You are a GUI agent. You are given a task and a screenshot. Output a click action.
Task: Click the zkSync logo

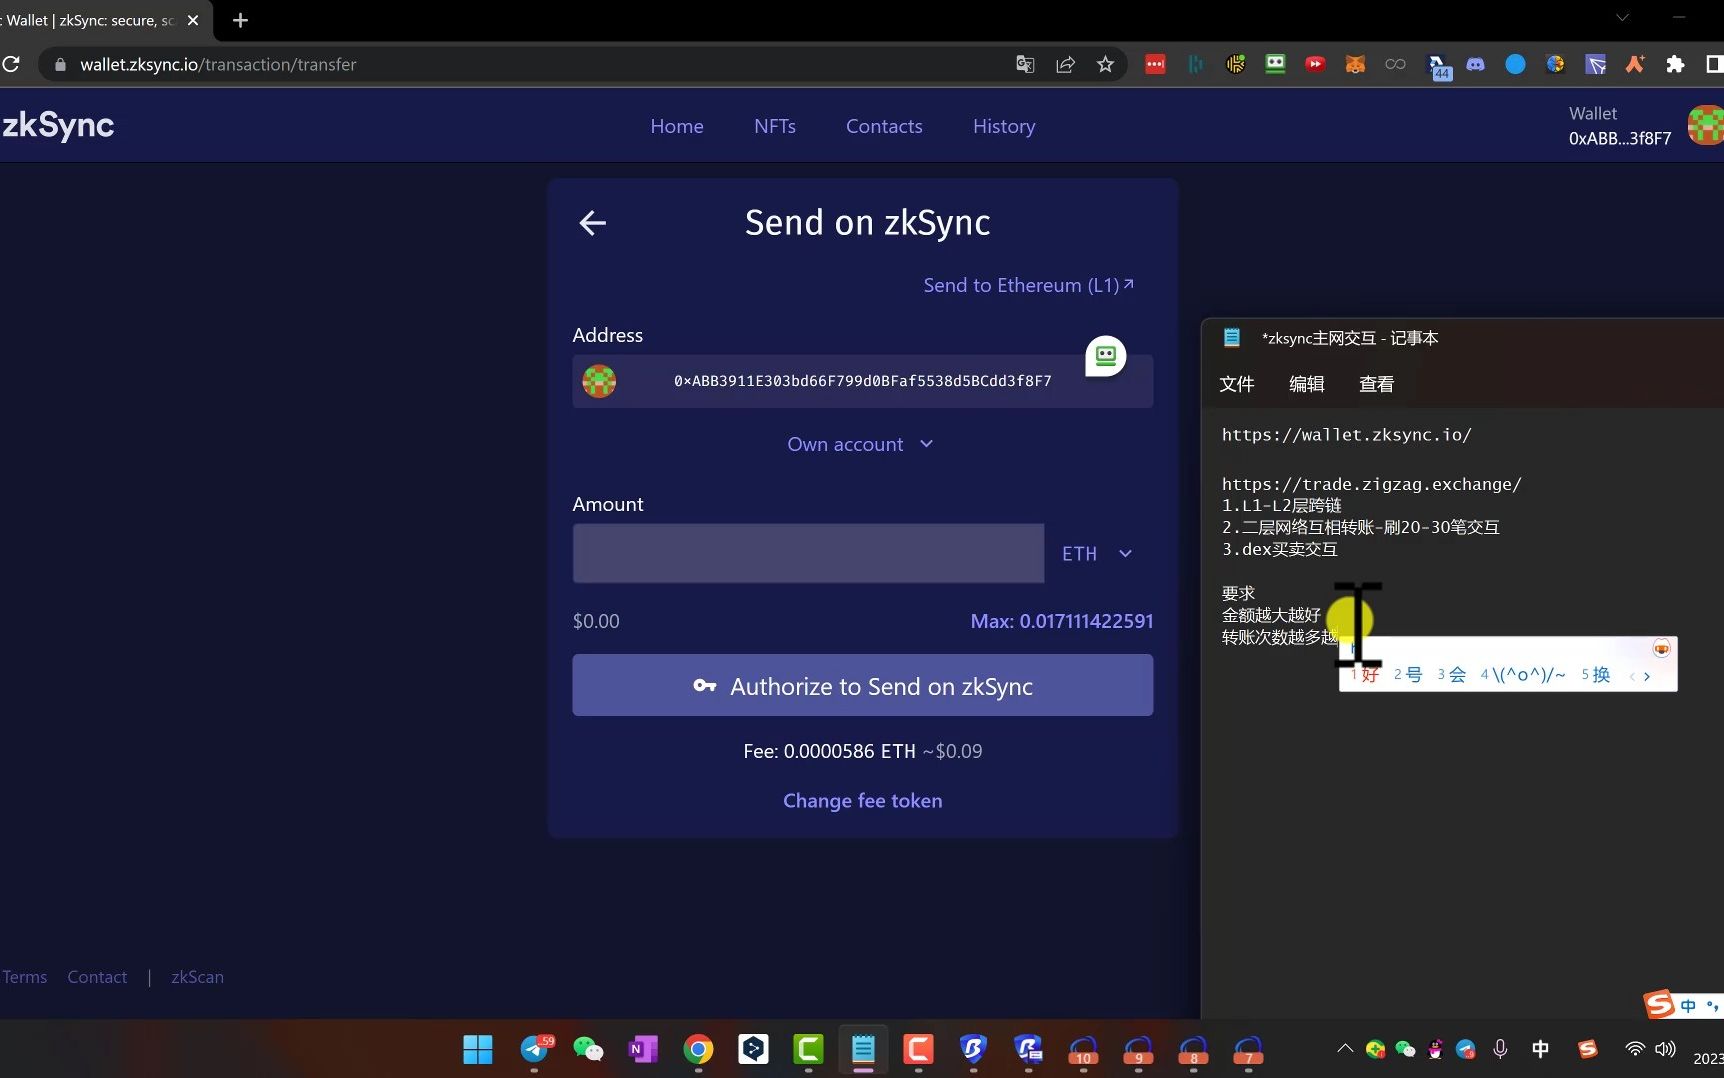[x=58, y=125]
